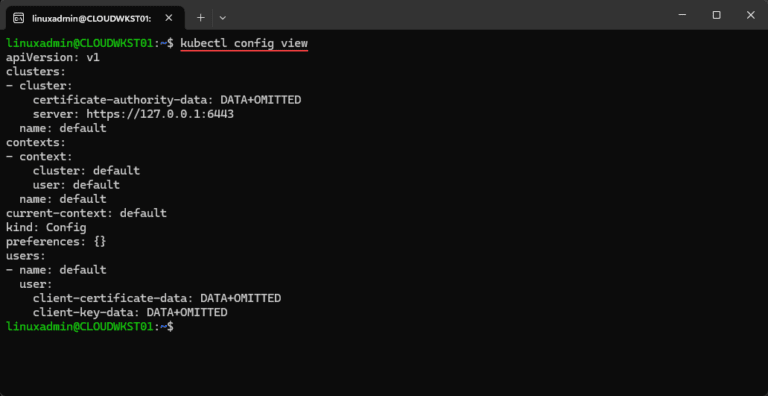Image resolution: width=768 pixels, height=396 pixels.
Task: Expand the new tab profile dropdown
Action: click(222, 18)
